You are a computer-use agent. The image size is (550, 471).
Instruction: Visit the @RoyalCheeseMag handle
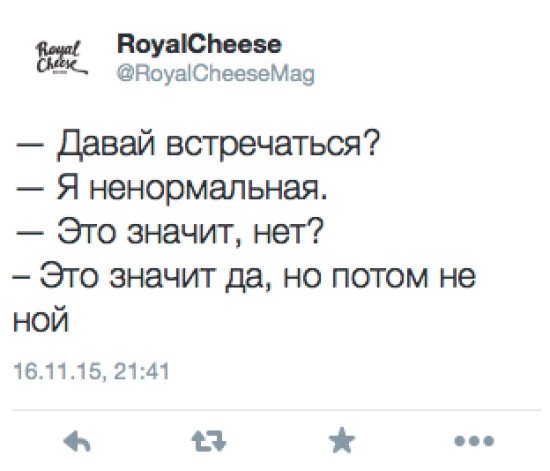point(215,74)
